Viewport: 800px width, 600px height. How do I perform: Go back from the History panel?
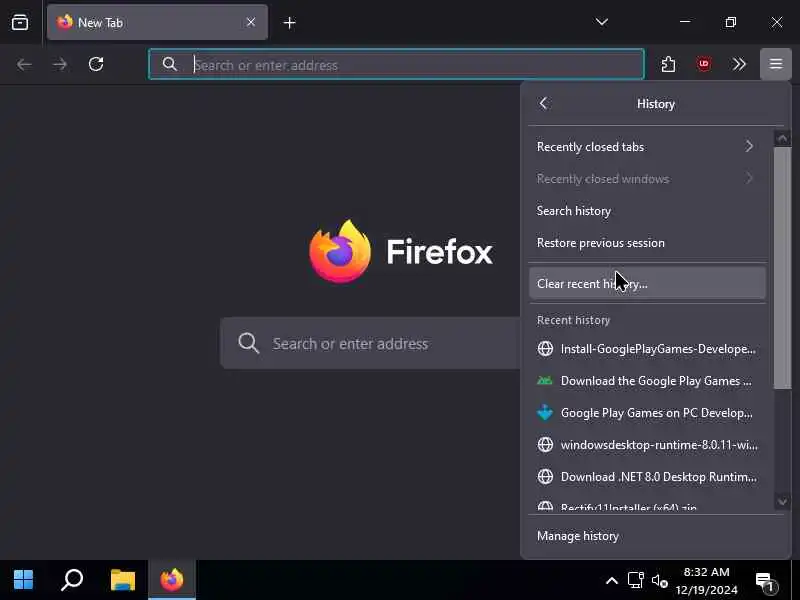[543, 104]
